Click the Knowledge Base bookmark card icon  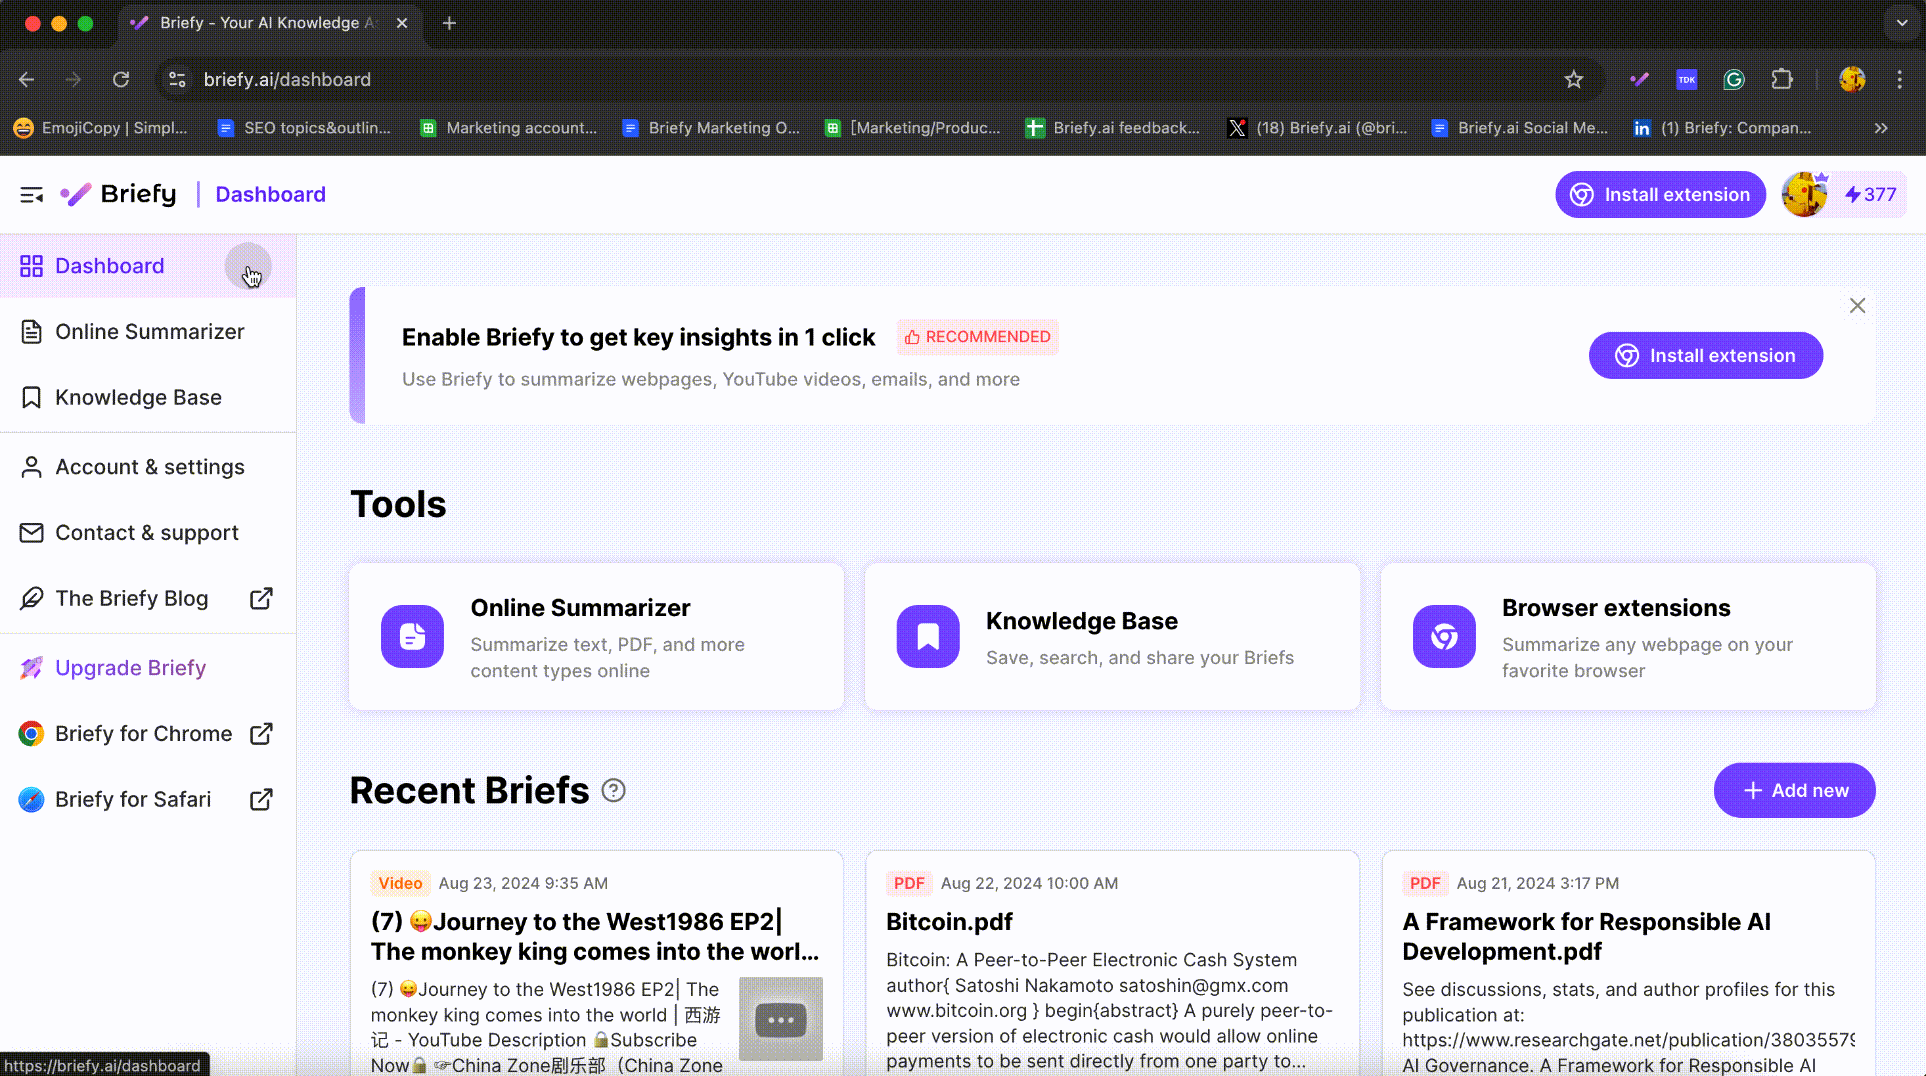tap(928, 637)
